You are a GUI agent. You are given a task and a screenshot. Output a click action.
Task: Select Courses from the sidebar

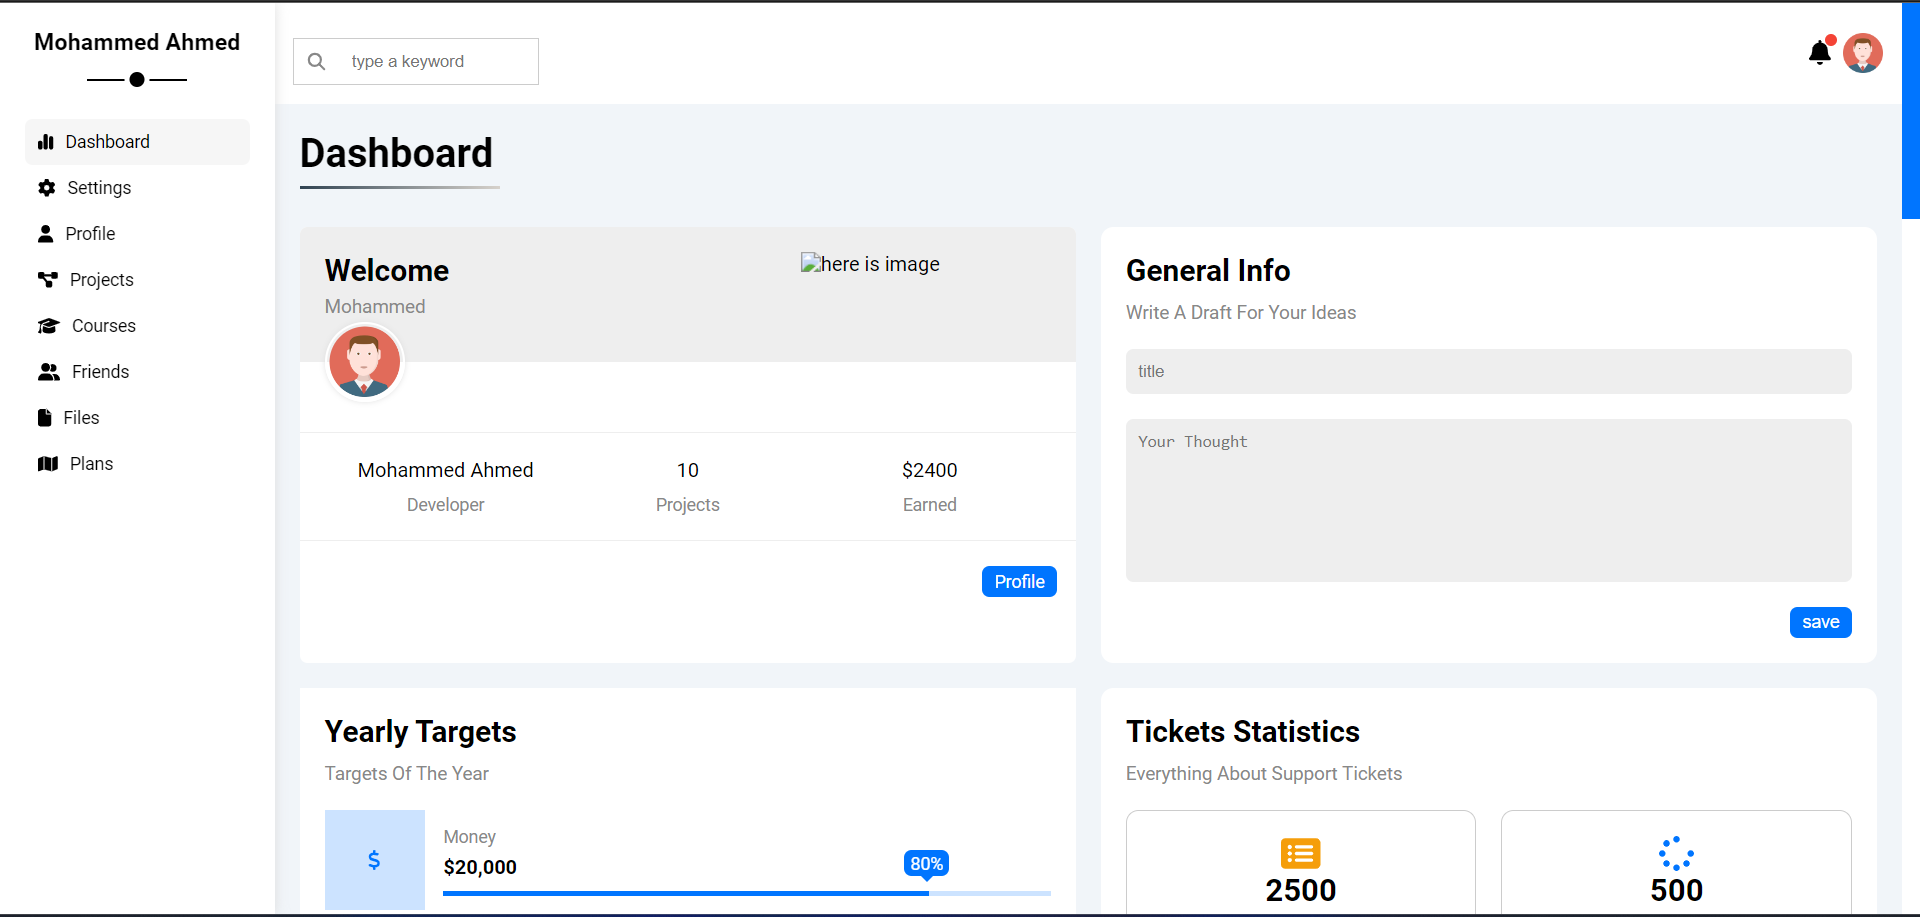click(x=137, y=326)
